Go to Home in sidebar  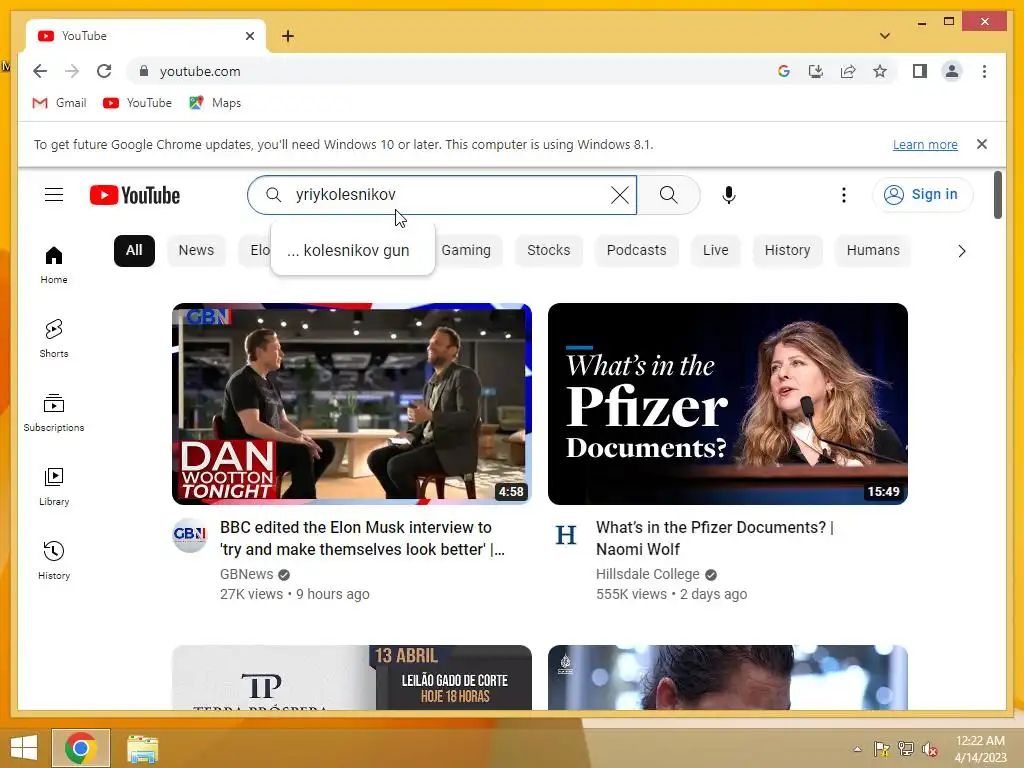coord(54,264)
